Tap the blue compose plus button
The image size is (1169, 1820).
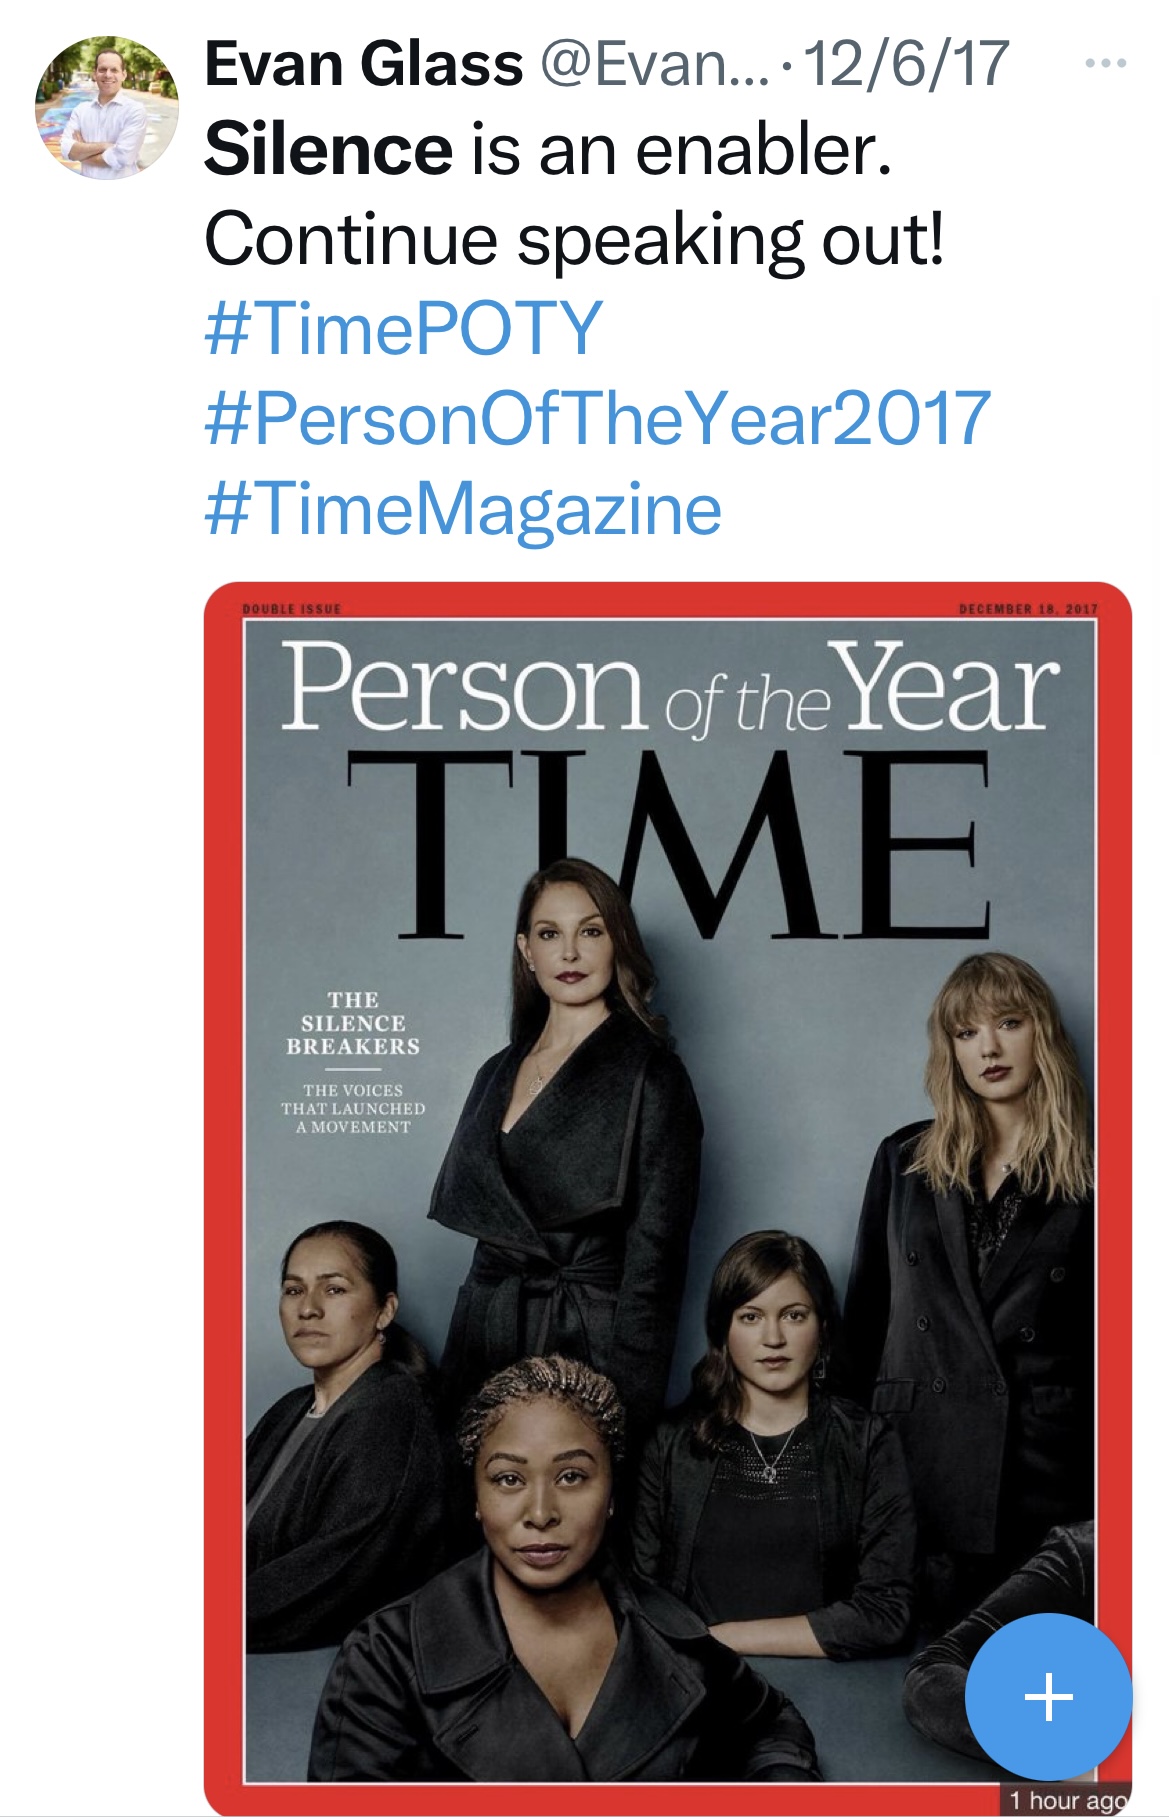(x=1048, y=1696)
